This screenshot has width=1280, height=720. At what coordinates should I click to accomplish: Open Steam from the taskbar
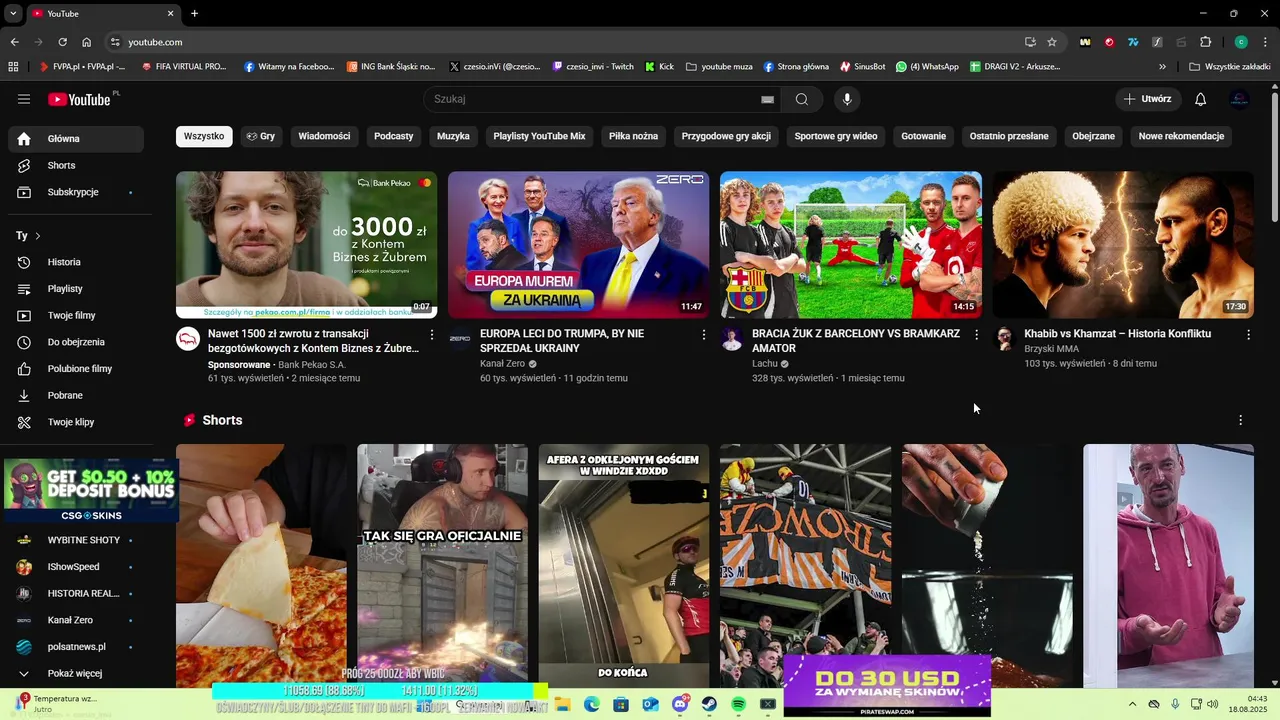coord(709,704)
